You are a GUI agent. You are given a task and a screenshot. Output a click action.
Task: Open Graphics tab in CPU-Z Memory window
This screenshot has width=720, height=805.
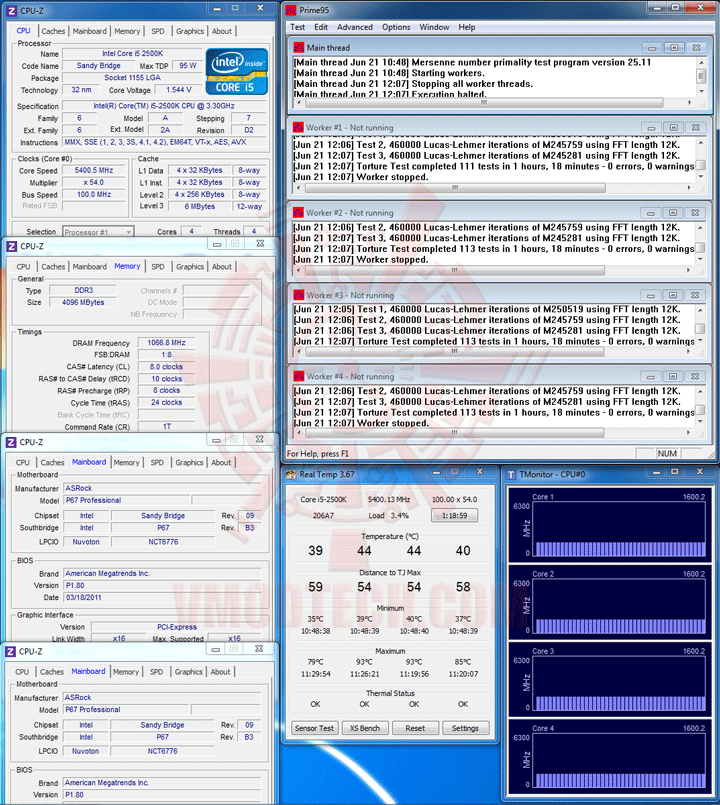point(190,266)
